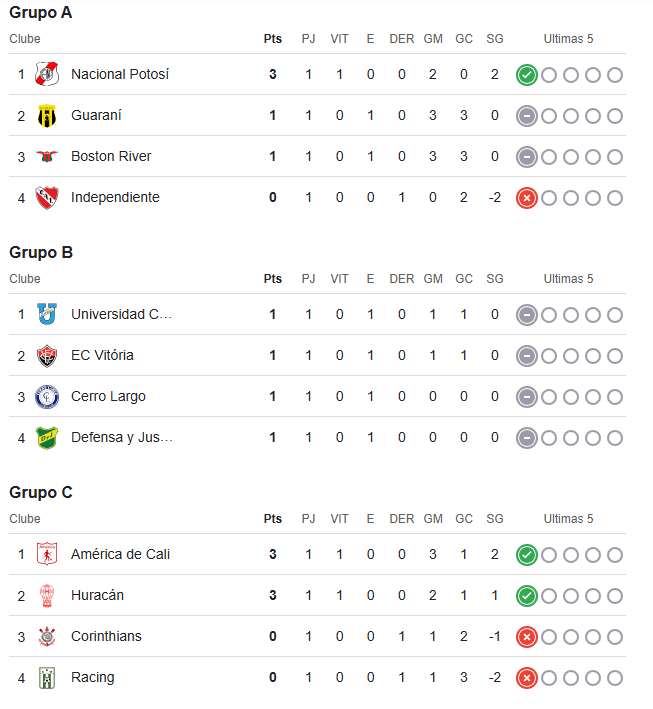Click Racing's red loss indicator
Image resolution: width=653 pixels, height=709 pixels.
pyautogui.click(x=527, y=678)
